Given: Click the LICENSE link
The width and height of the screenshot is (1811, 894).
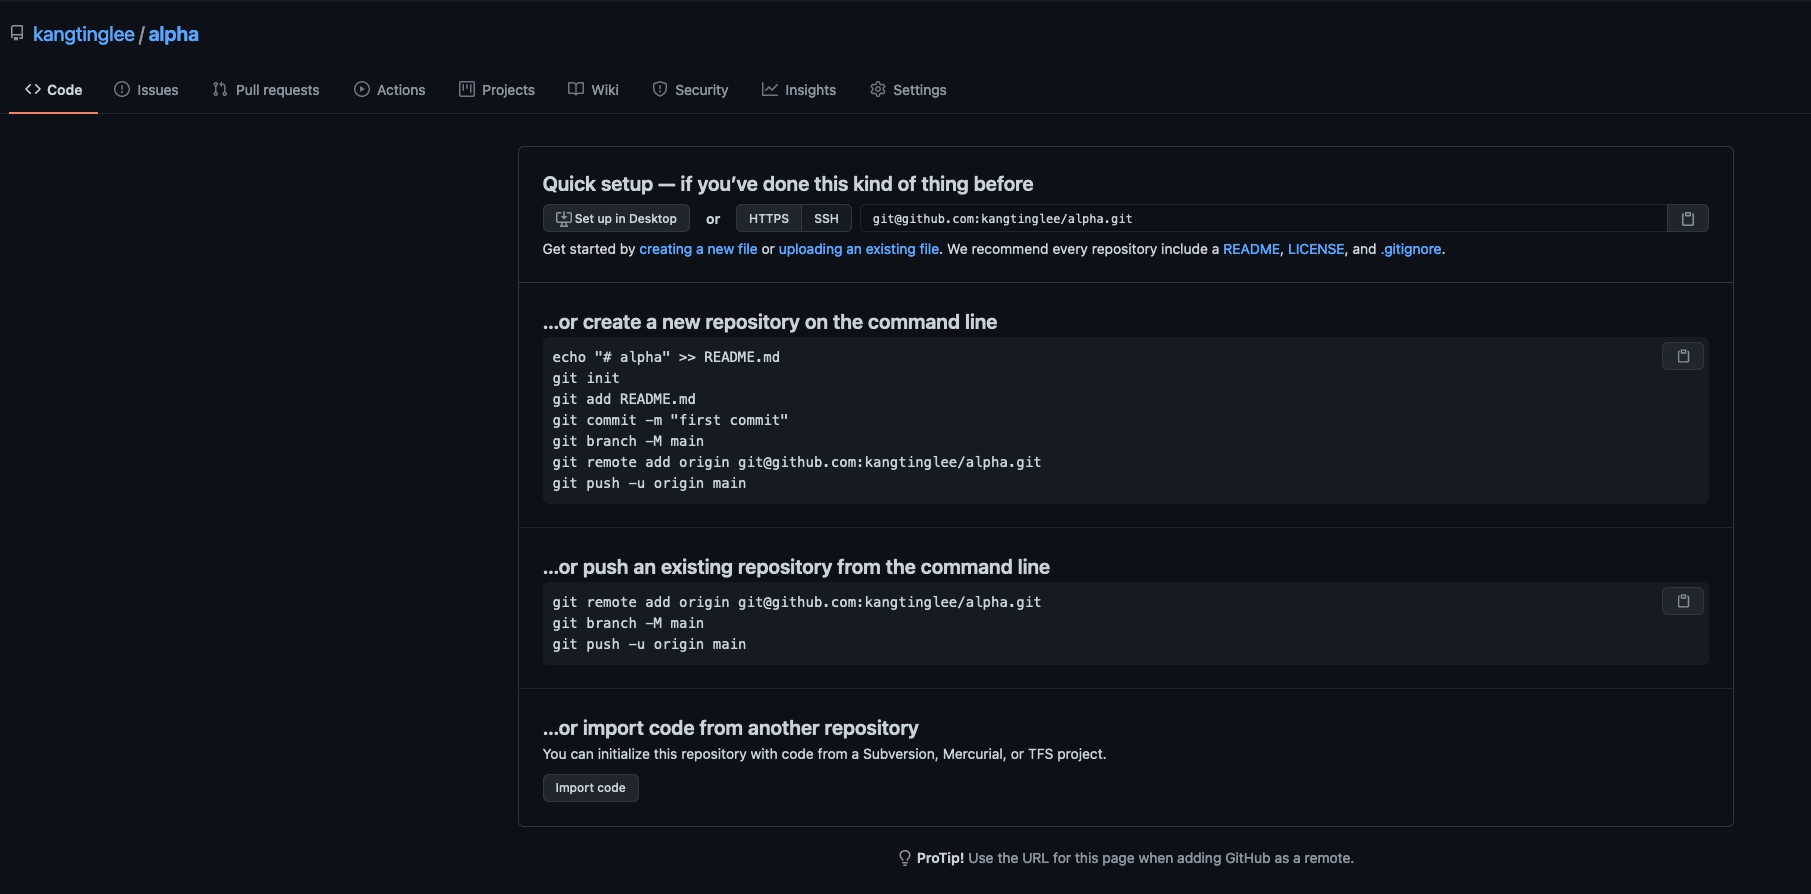Looking at the screenshot, I should [1316, 249].
